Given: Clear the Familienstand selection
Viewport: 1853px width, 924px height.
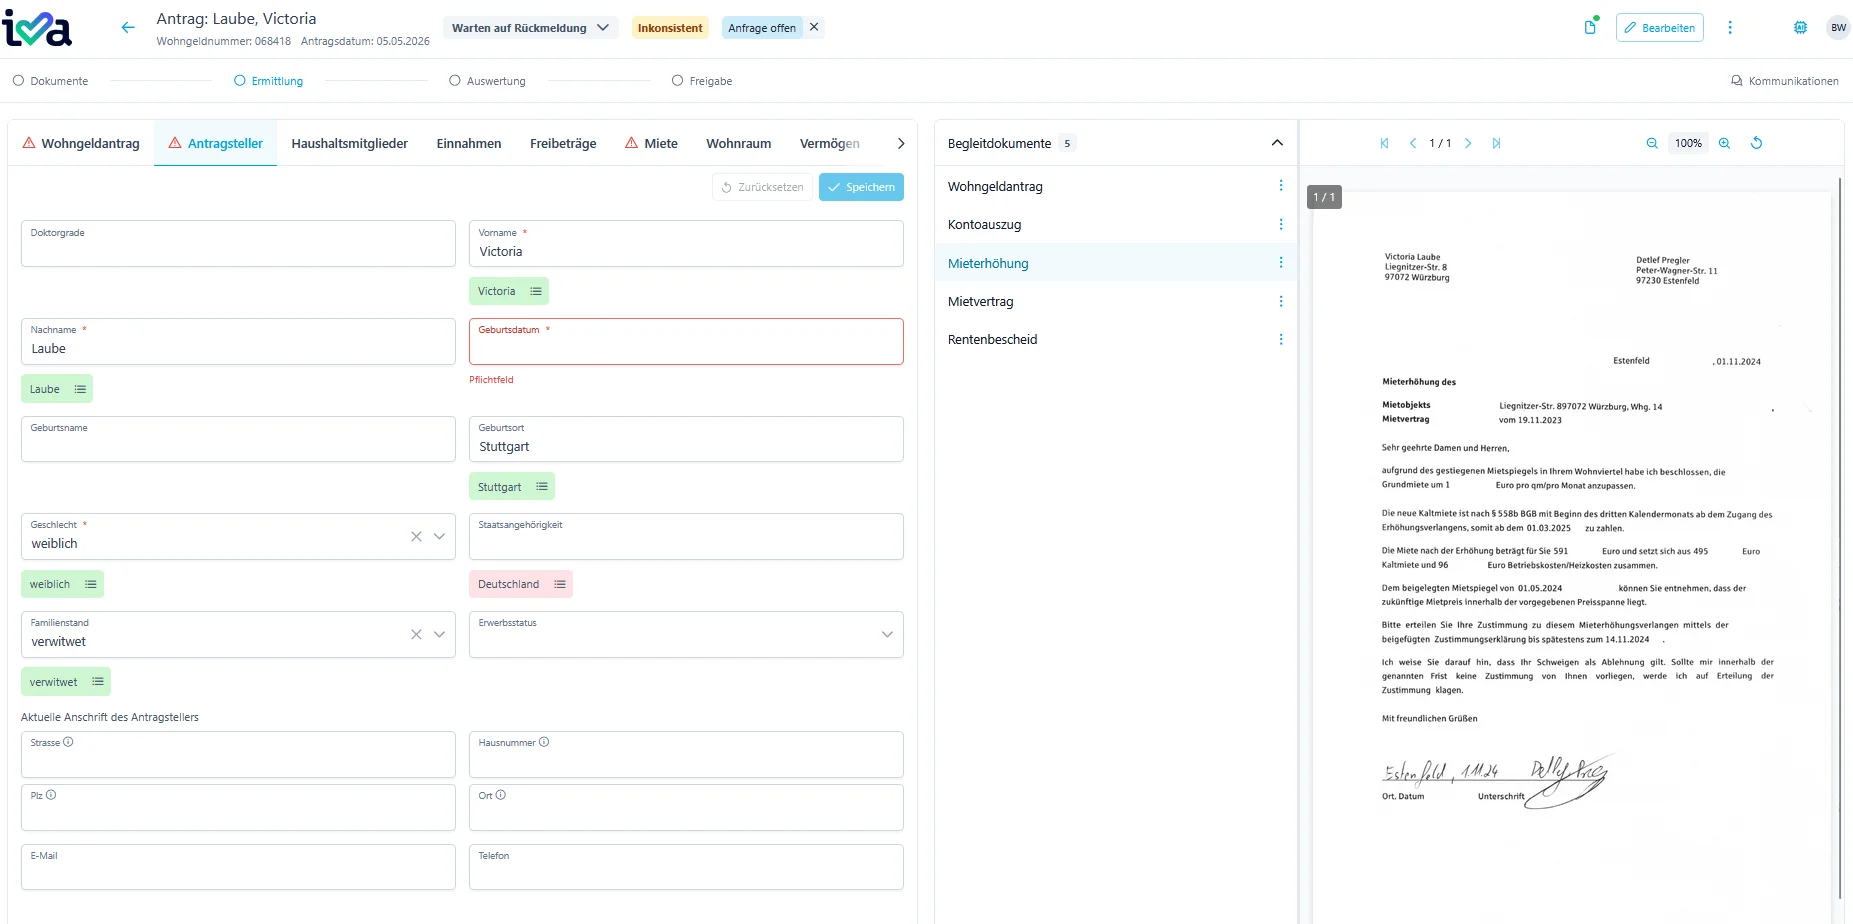Looking at the screenshot, I should (416, 635).
